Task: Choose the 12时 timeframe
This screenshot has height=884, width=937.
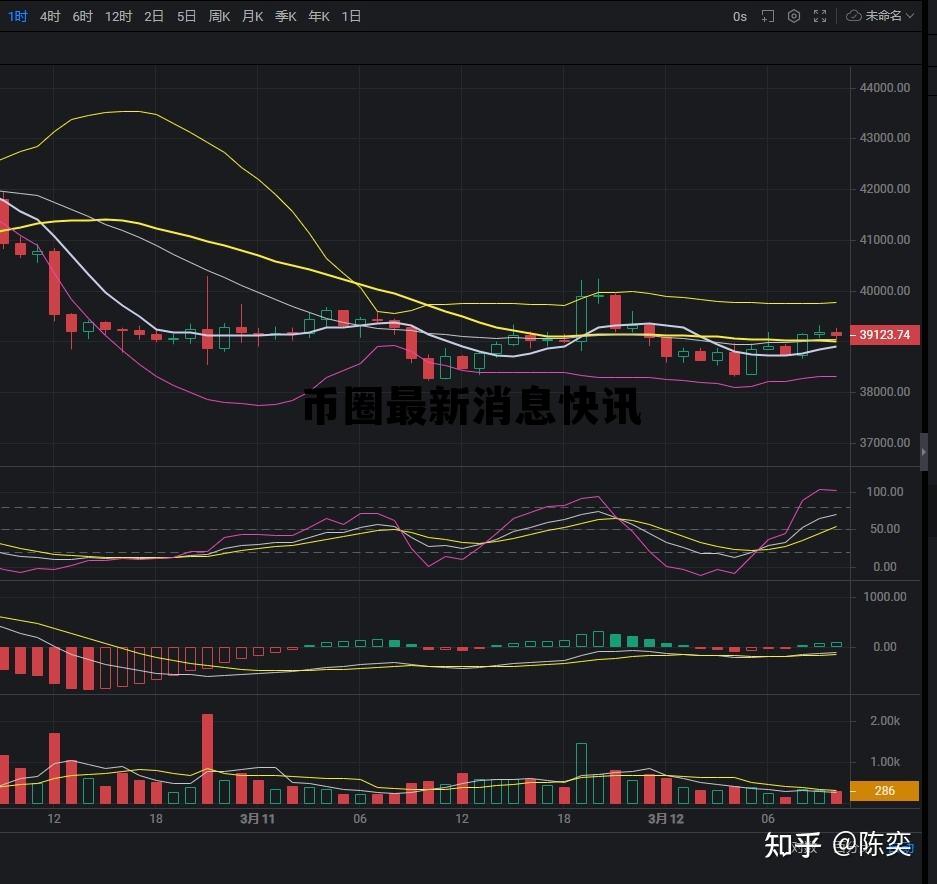Action: [118, 16]
